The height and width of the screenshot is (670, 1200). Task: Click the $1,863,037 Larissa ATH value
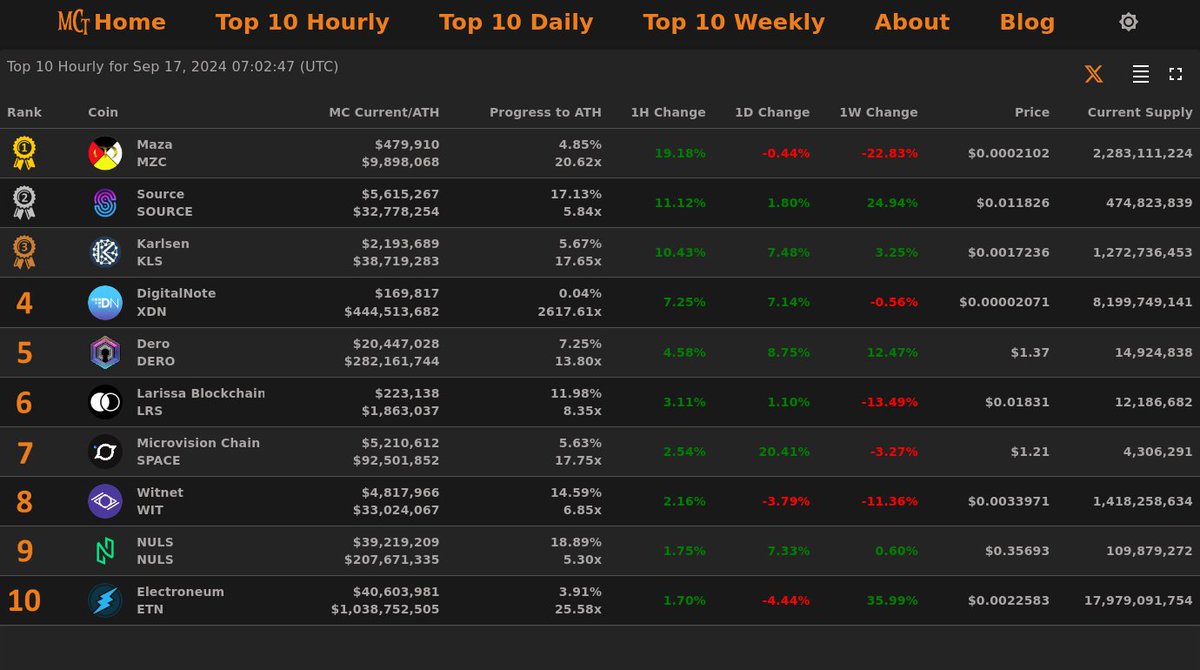point(400,410)
